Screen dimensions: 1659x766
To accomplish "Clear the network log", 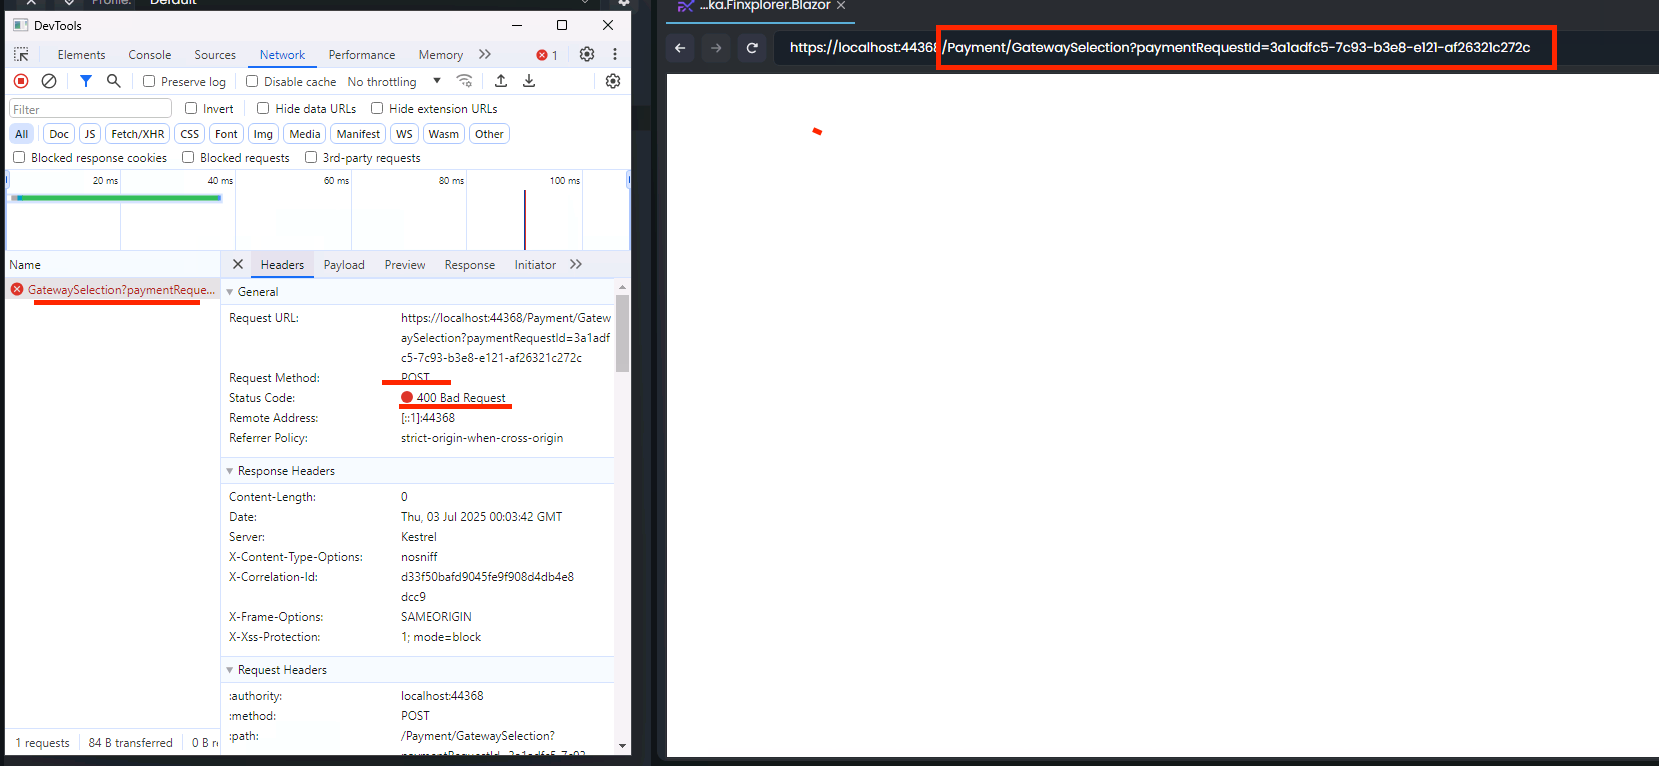I will tap(49, 81).
